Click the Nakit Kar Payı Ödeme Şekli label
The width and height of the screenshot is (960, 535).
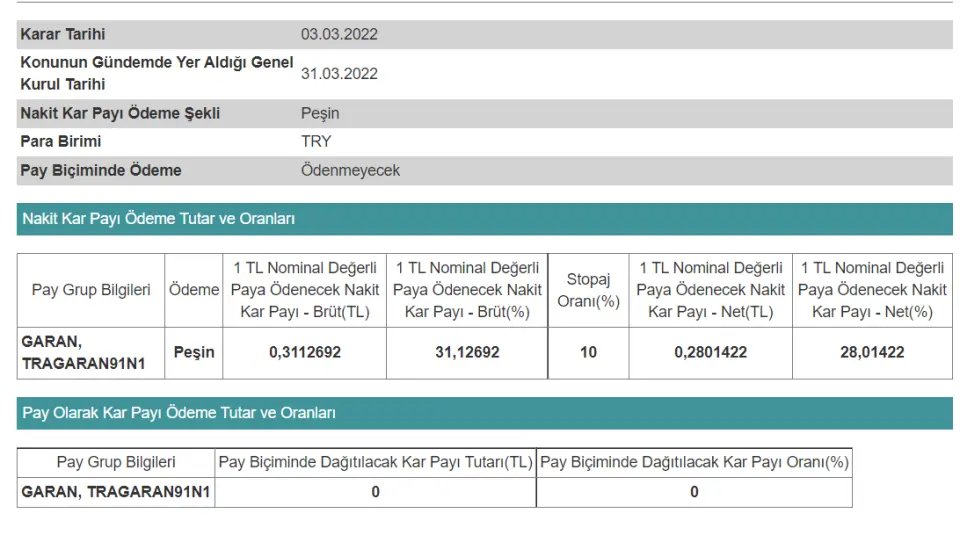pyautogui.click(x=120, y=113)
